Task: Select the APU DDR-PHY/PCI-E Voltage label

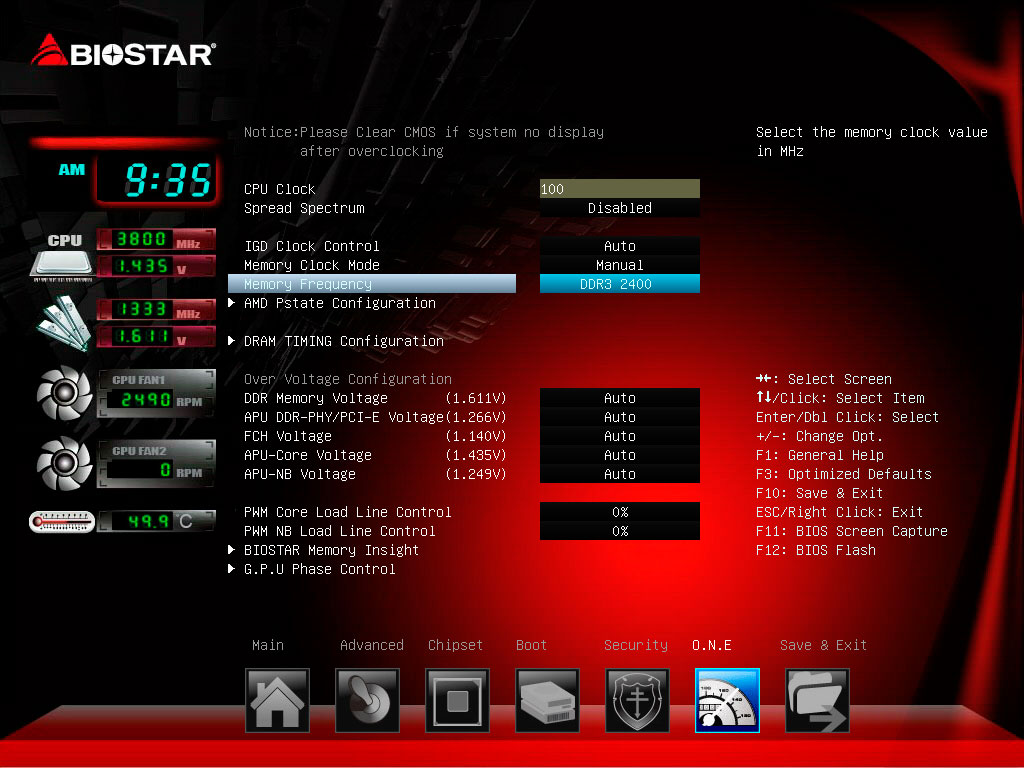Action: tap(344, 417)
